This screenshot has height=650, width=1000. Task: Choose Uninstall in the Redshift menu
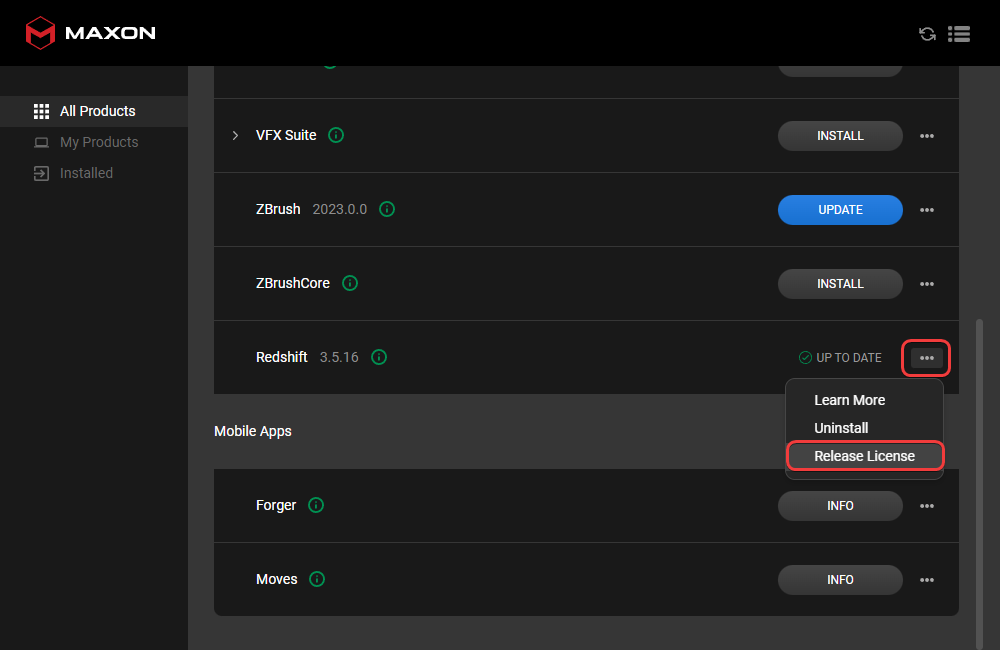point(841,428)
